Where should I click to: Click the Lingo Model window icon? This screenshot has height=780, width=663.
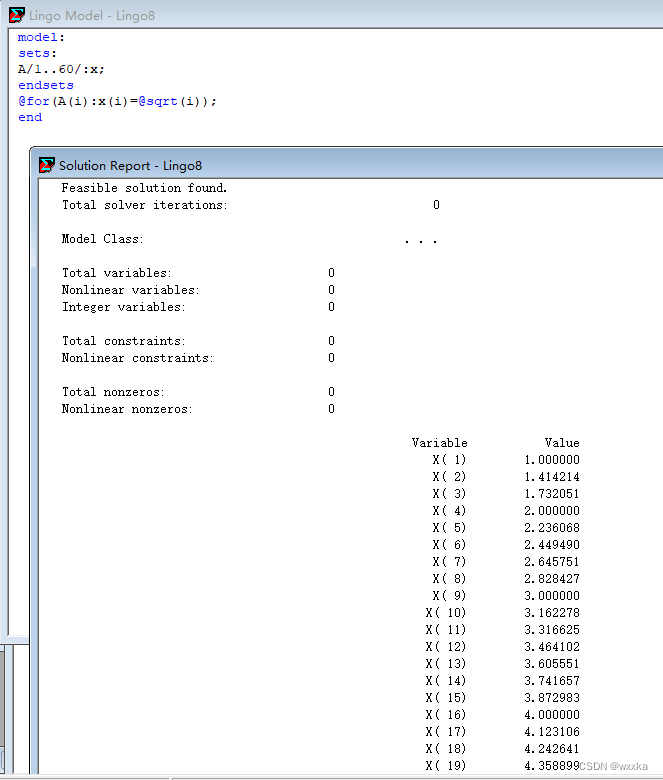pyautogui.click(x=16, y=15)
